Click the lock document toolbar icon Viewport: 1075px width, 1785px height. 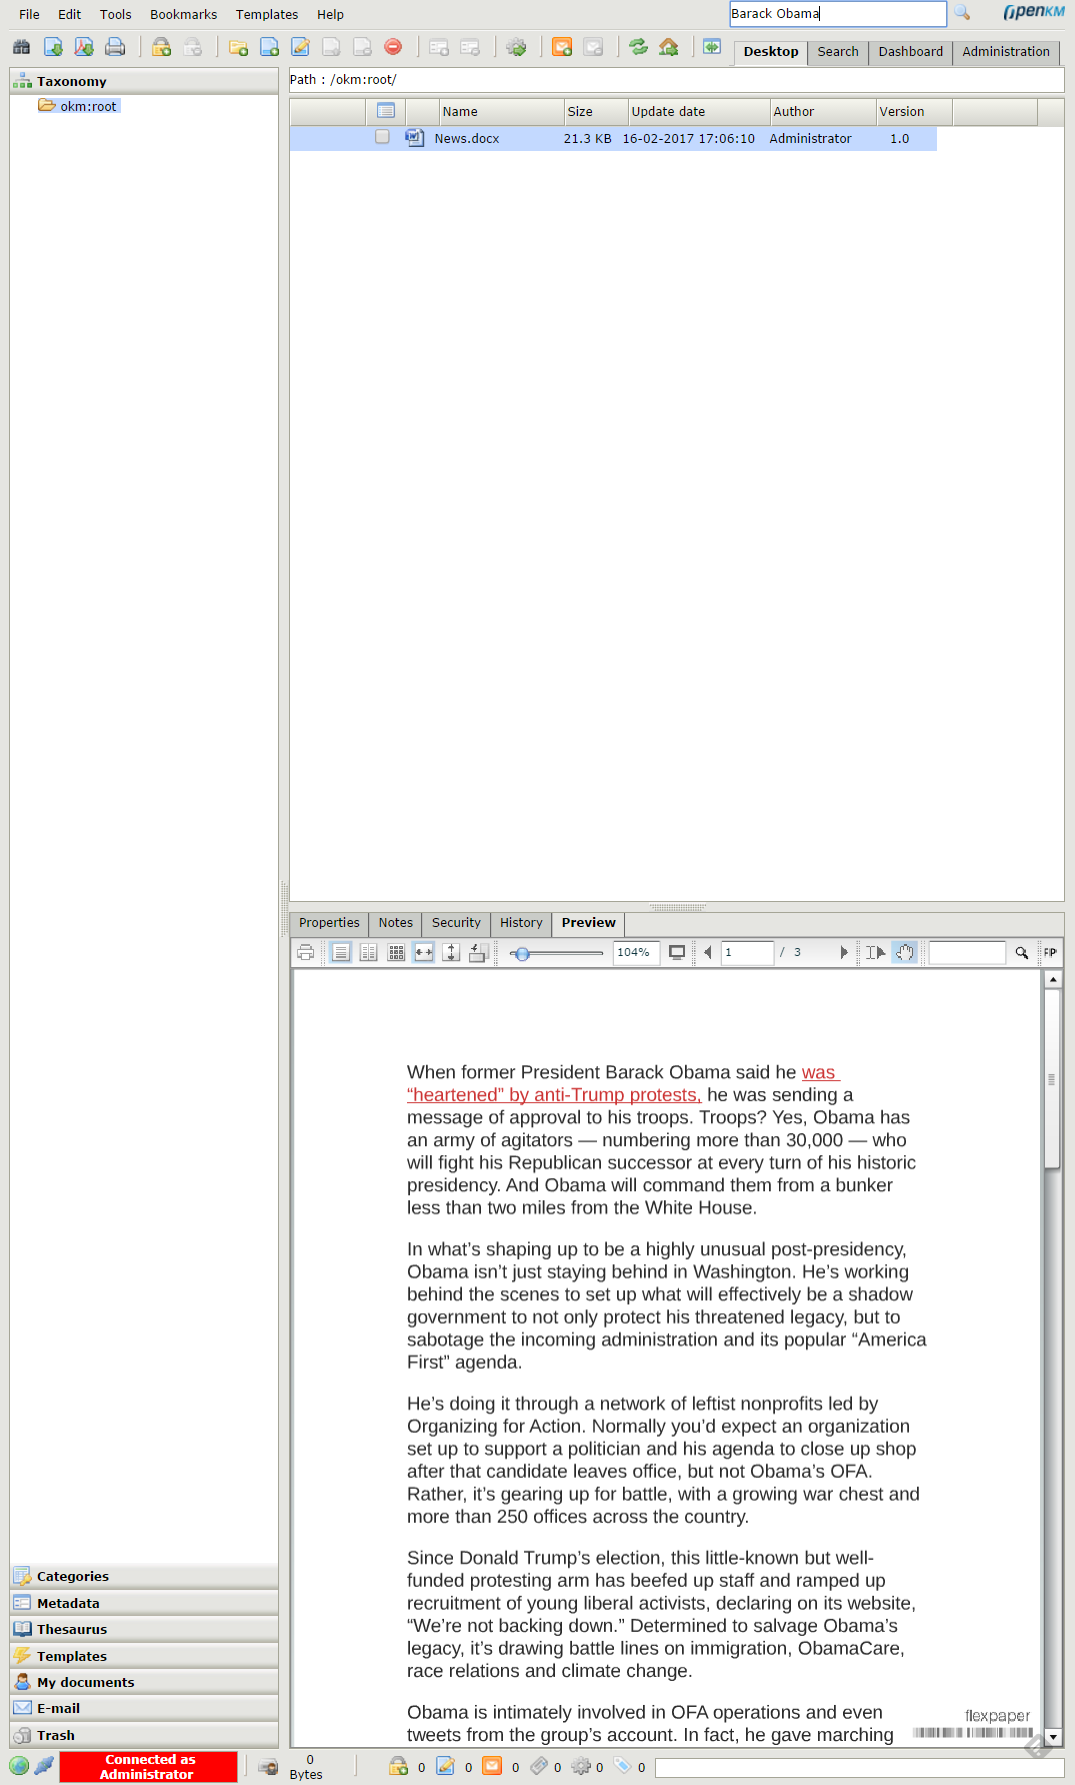pyautogui.click(x=161, y=47)
